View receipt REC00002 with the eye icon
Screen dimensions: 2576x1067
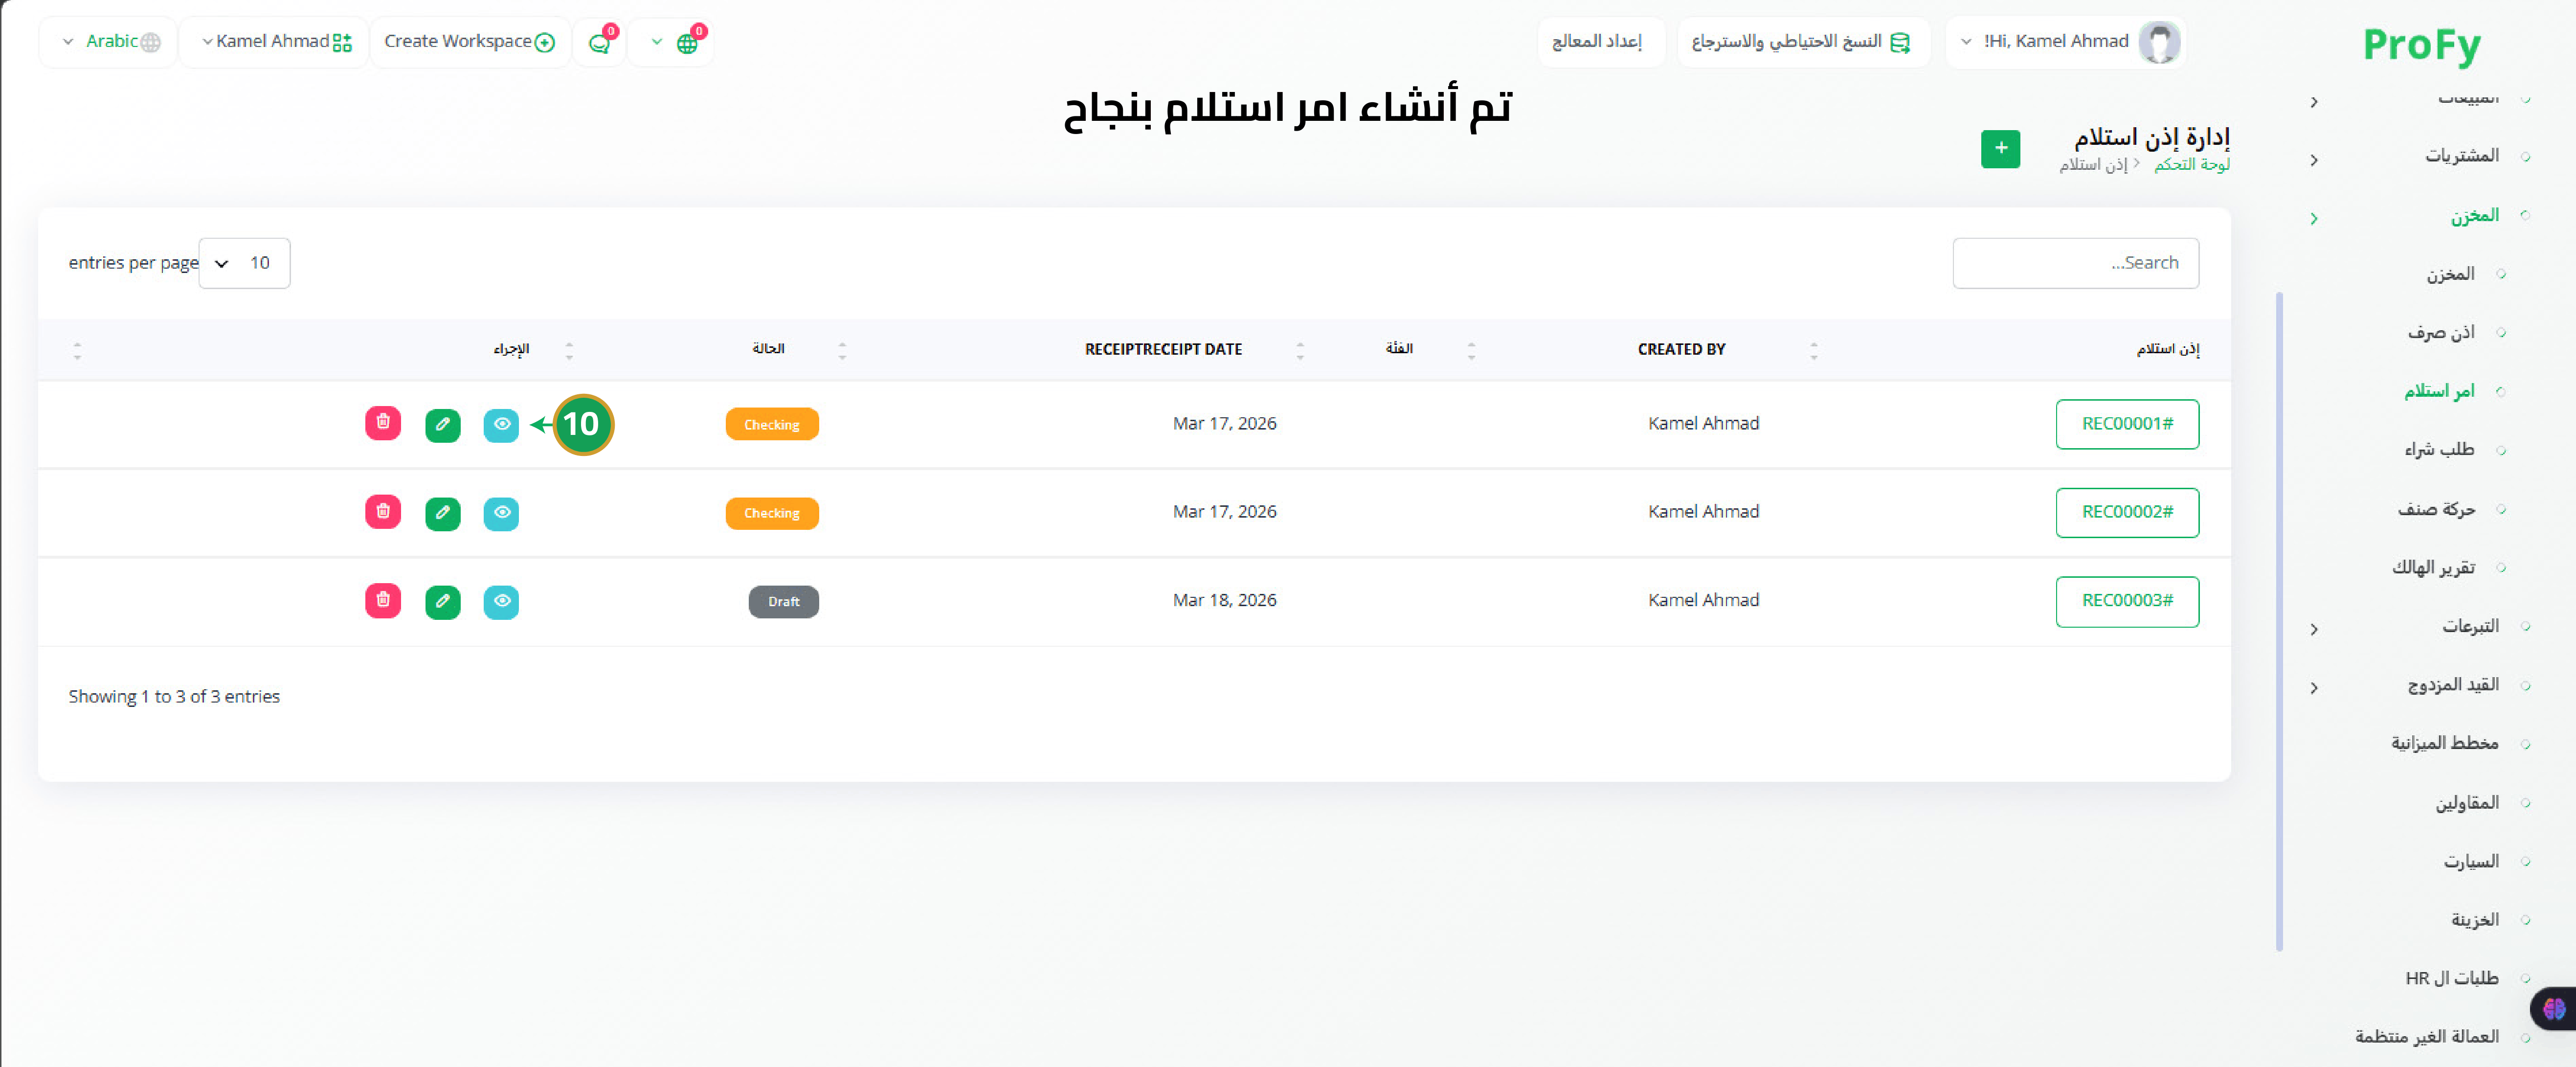coord(501,513)
